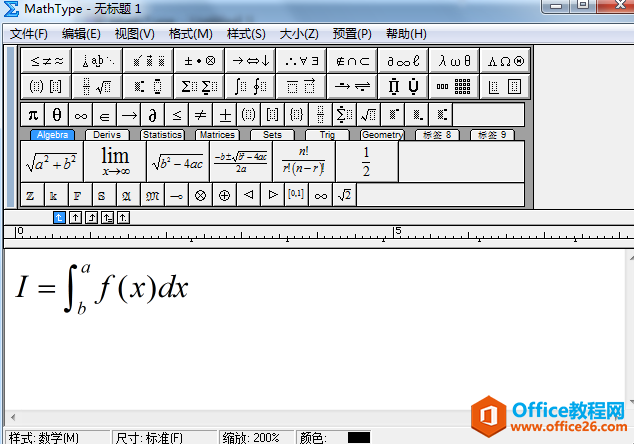
Task: Insert the plus-minus symbol ±
Action: 225,115
